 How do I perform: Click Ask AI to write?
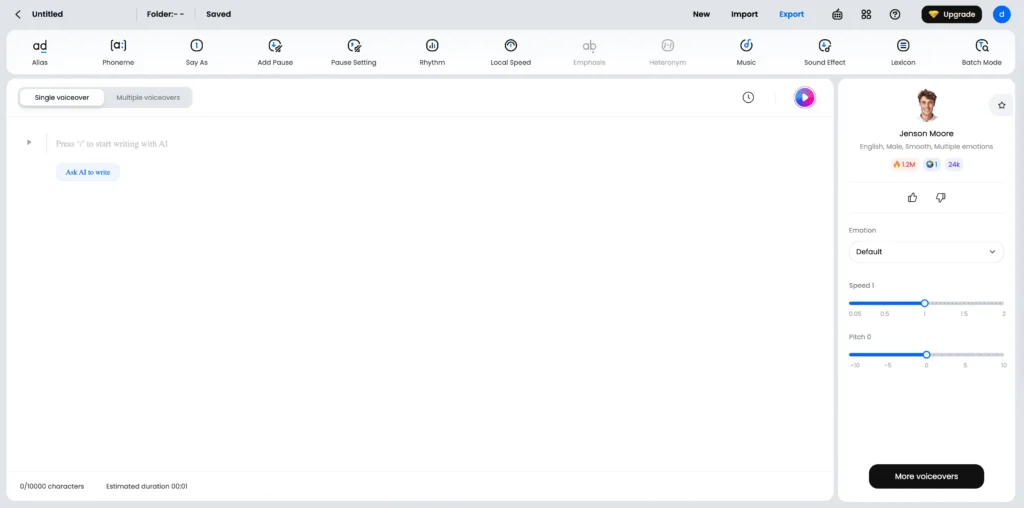click(x=88, y=172)
